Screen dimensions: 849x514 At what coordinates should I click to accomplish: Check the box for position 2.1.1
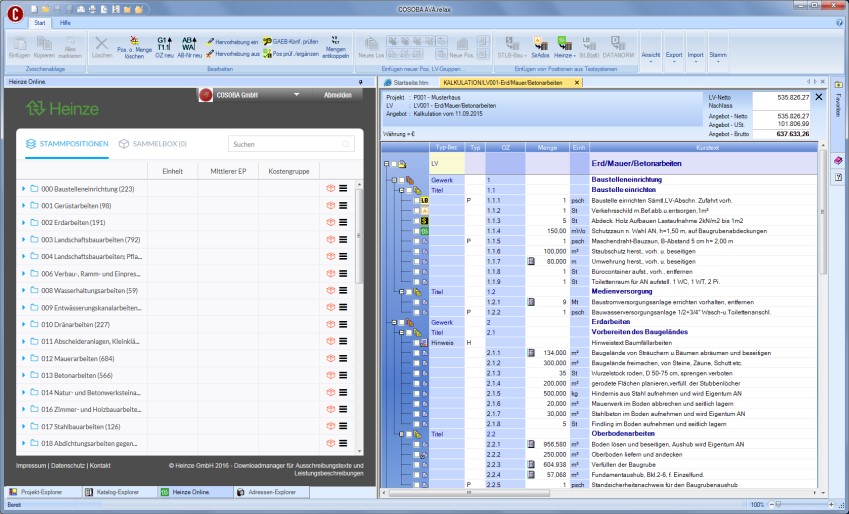[x=416, y=352]
